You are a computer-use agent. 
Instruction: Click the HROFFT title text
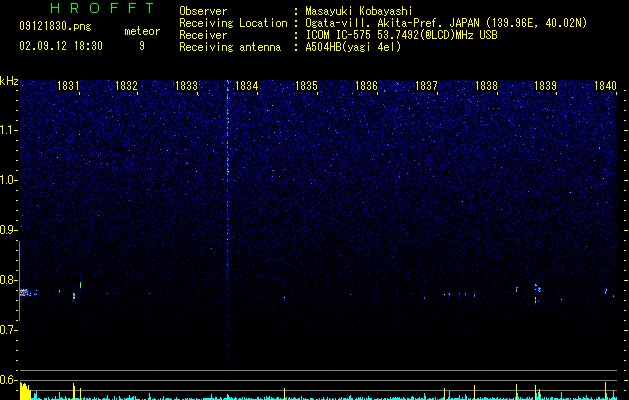[102, 8]
